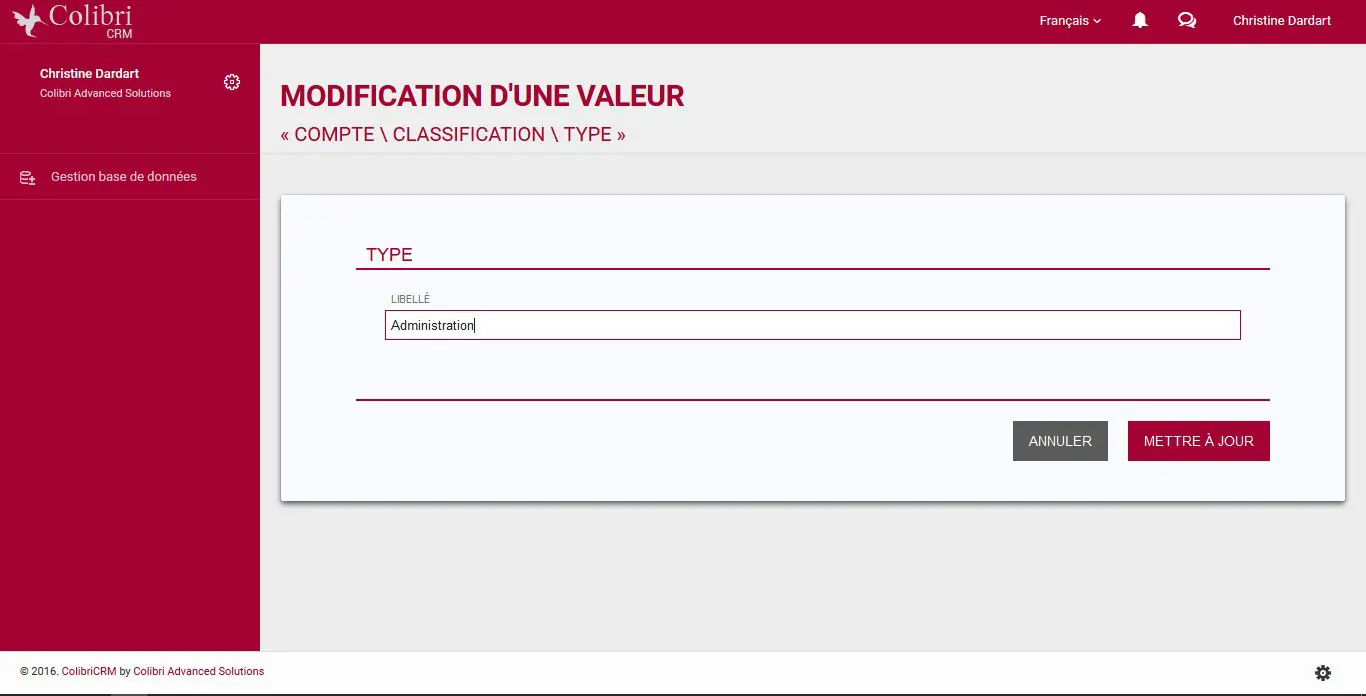The height and width of the screenshot is (696, 1366).
Task: Focus the Libellé input containing Administration
Action: click(x=813, y=325)
